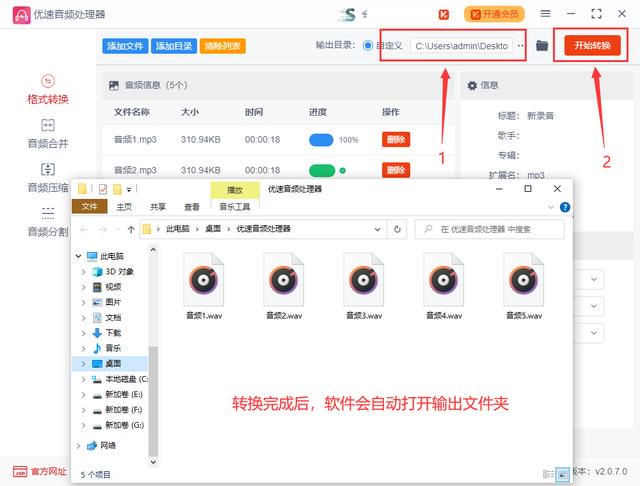Select the 音频2.wav file

click(x=284, y=286)
